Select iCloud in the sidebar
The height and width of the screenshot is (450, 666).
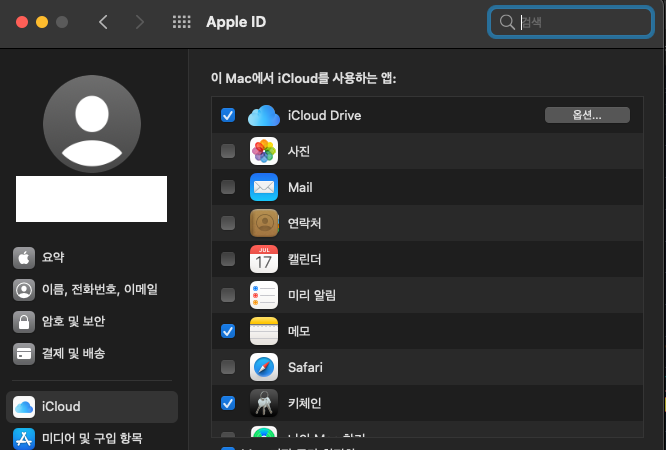pos(92,407)
